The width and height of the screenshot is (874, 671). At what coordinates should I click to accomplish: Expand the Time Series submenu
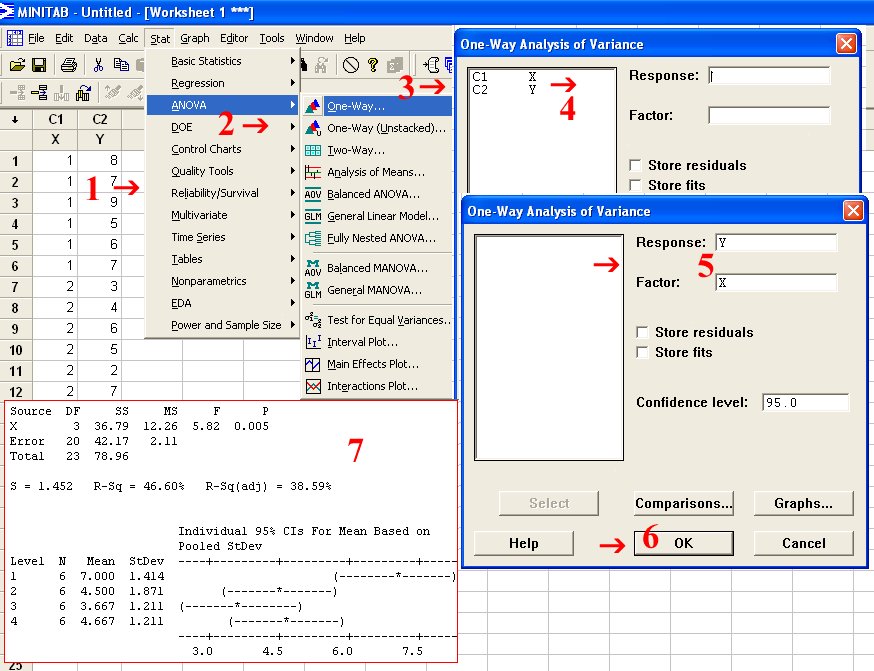tap(223, 237)
